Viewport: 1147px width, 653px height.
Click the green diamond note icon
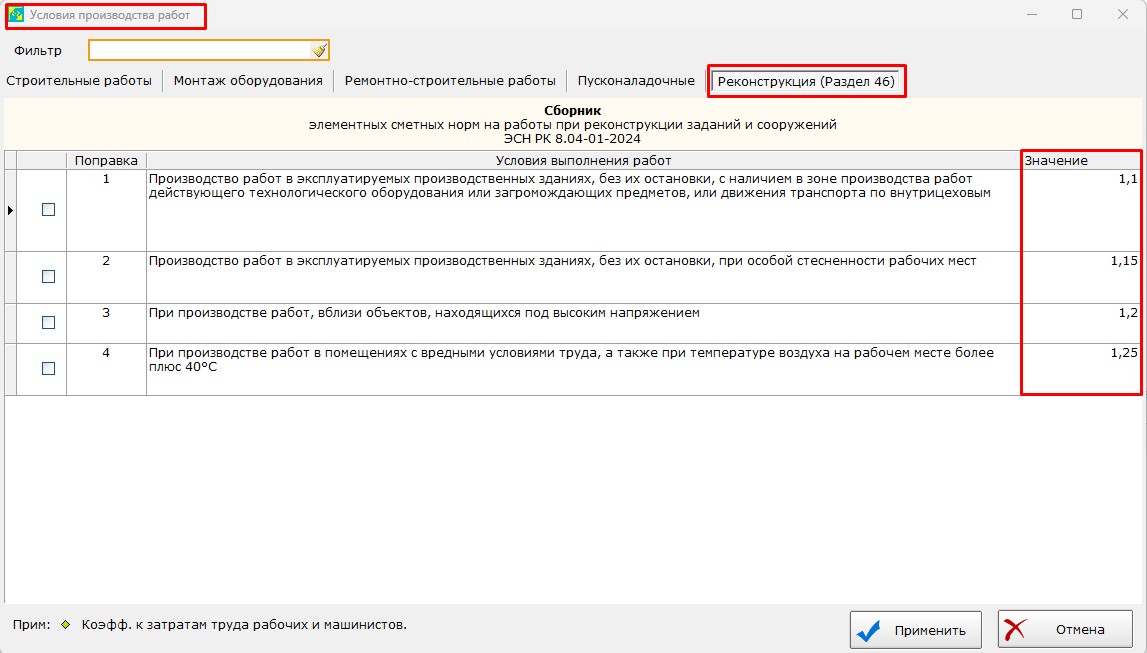[66, 626]
